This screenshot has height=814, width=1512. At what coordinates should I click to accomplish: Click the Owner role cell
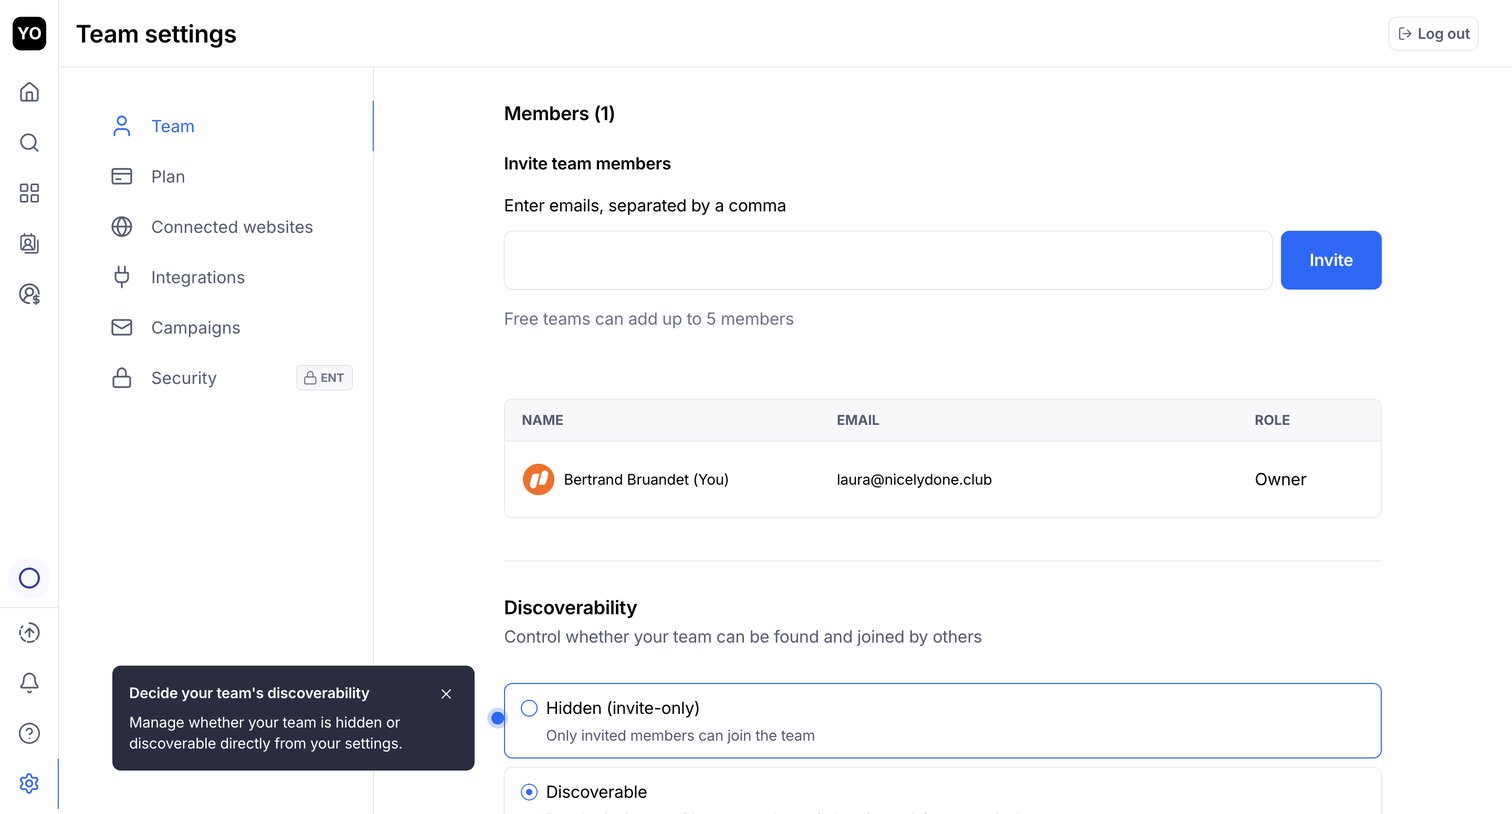(1280, 480)
